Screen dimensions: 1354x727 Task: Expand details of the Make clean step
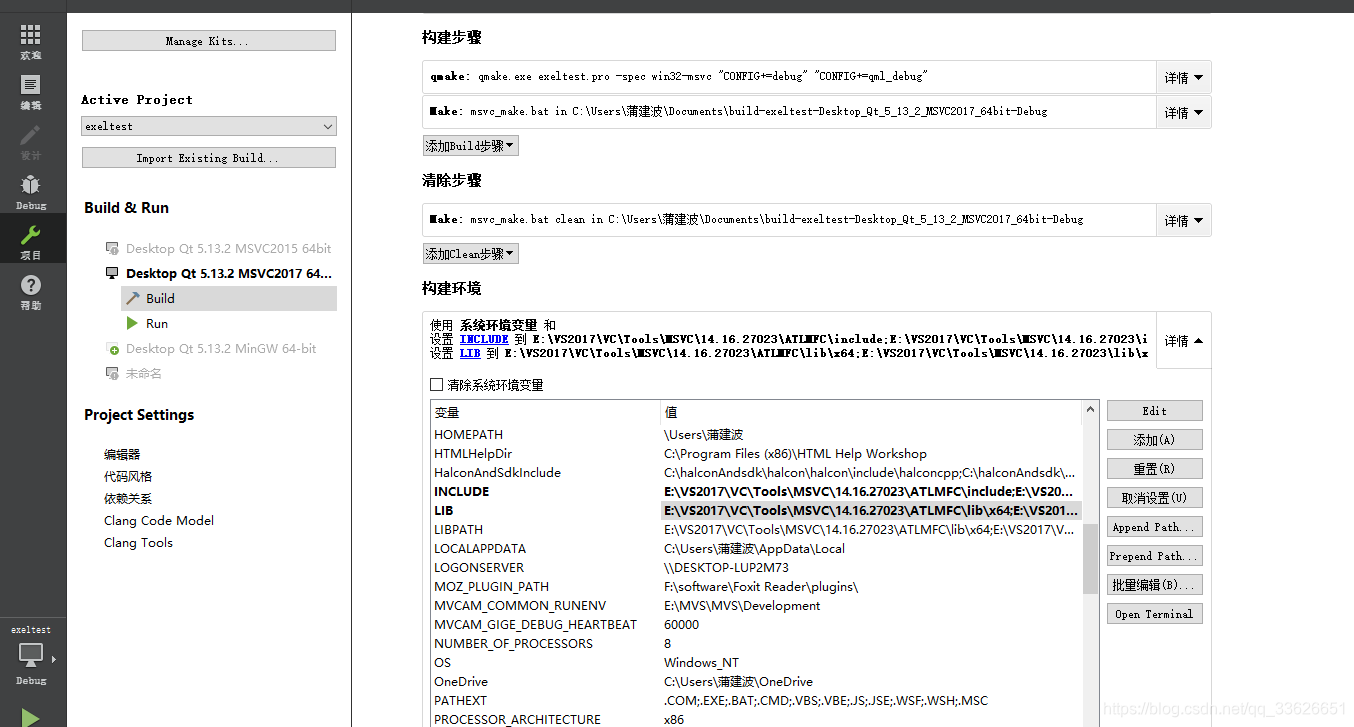[x=1184, y=220]
